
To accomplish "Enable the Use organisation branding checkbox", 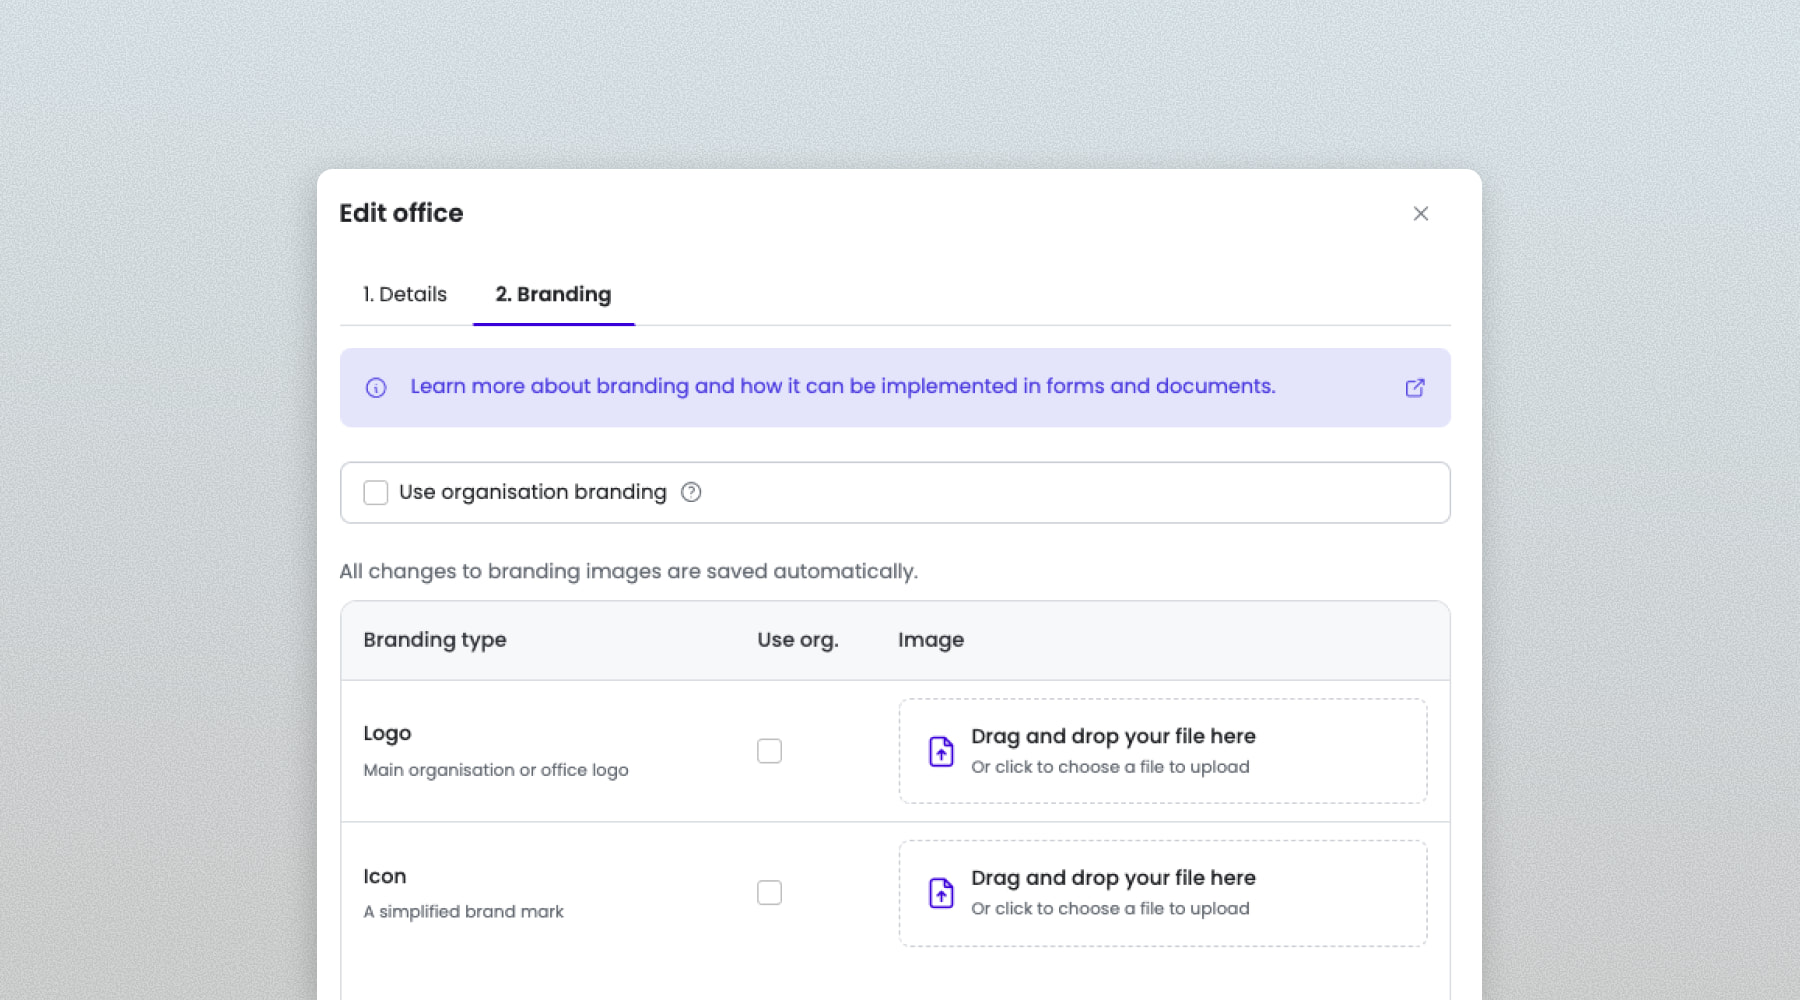I will [x=376, y=493].
